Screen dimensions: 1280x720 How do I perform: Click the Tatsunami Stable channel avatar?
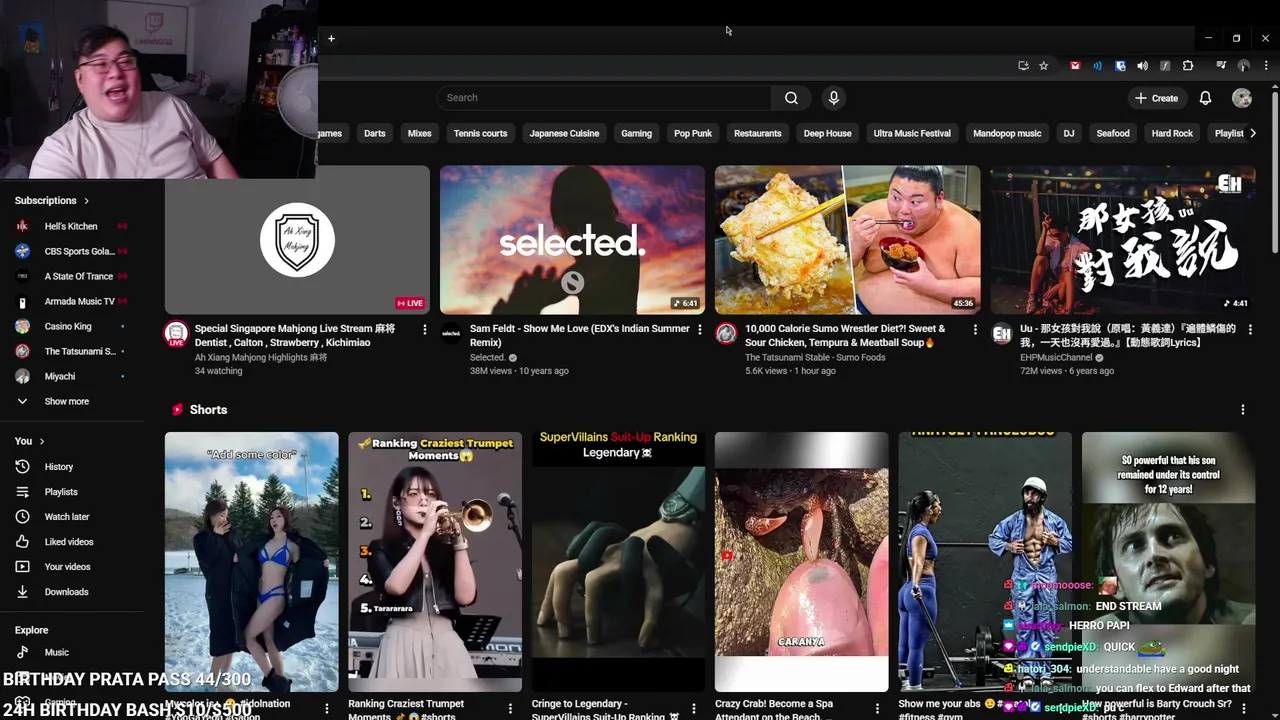[726, 333]
